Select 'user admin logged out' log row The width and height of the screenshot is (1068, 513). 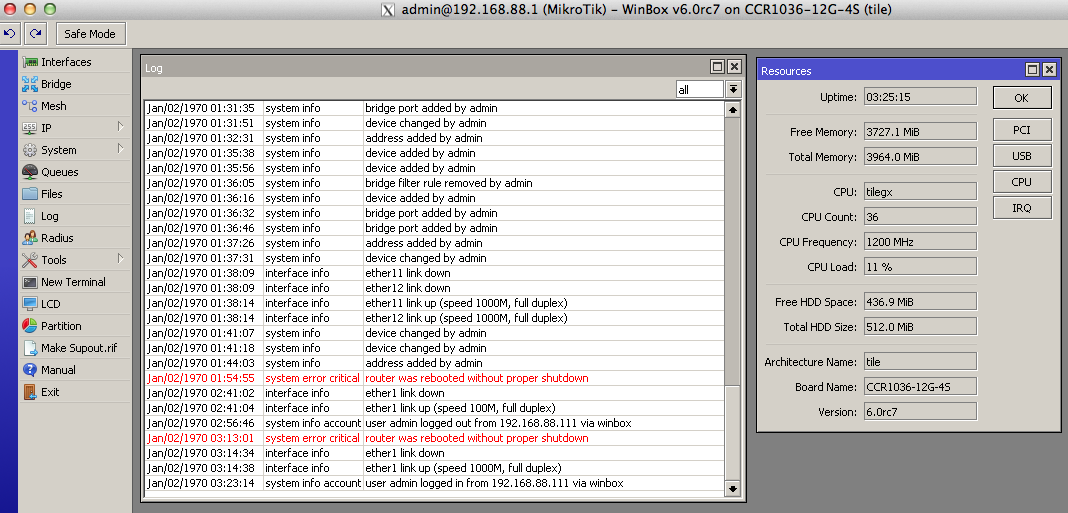click(x=435, y=423)
